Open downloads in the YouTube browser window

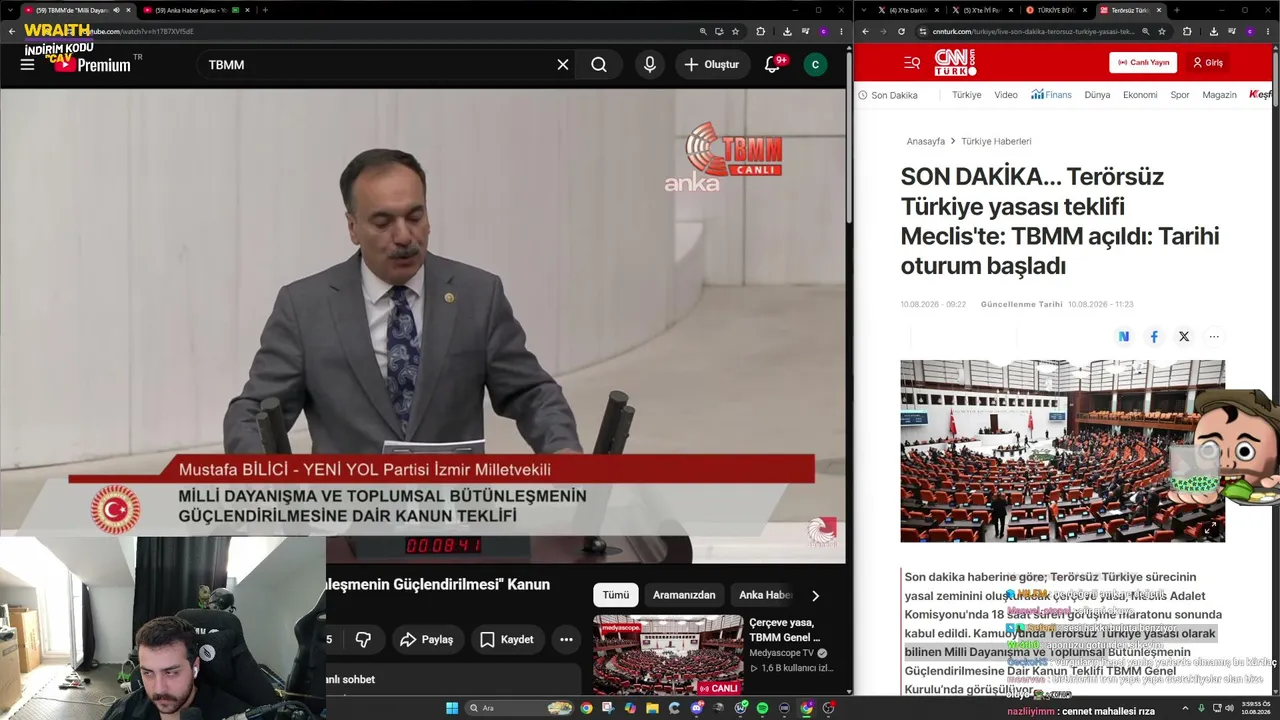(x=787, y=31)
